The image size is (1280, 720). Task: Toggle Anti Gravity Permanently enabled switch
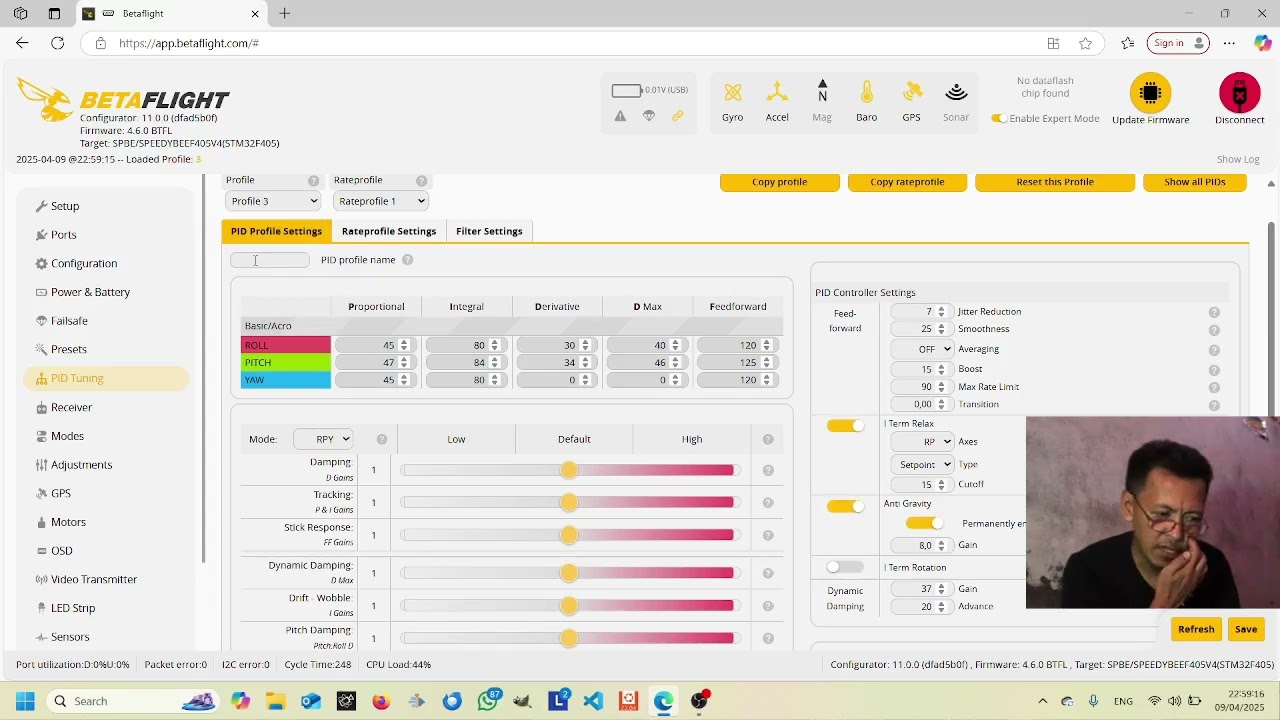click(x=924, y=523)
